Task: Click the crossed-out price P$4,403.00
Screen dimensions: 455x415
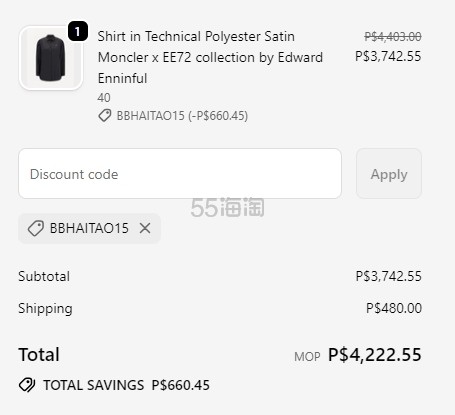Action: pyautogui.click(x=393, y=36)
